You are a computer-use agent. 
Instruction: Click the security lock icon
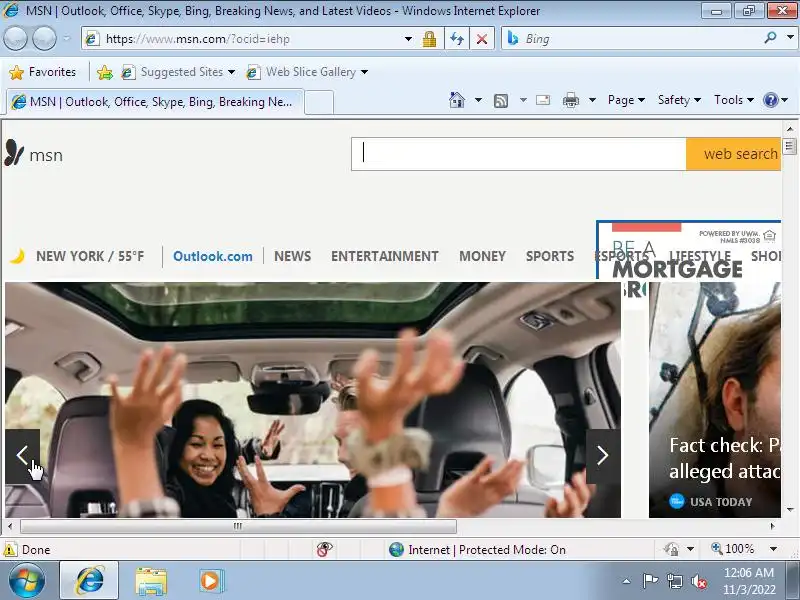(x=429, y=39)
